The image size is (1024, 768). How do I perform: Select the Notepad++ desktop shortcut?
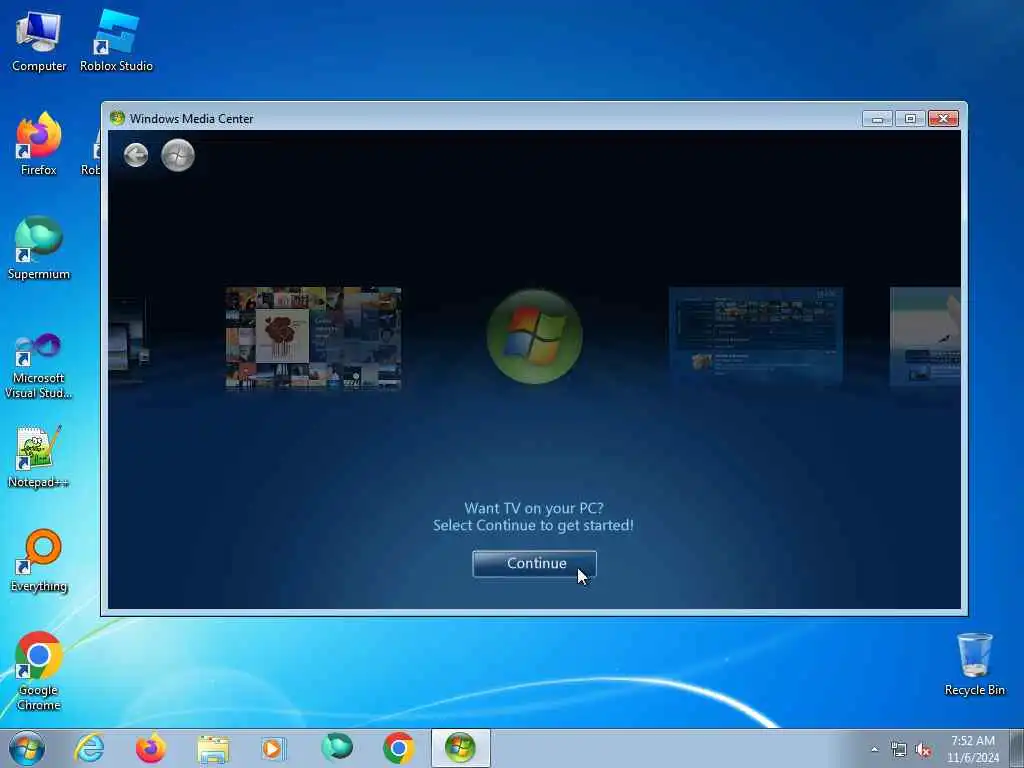point(39,457)
